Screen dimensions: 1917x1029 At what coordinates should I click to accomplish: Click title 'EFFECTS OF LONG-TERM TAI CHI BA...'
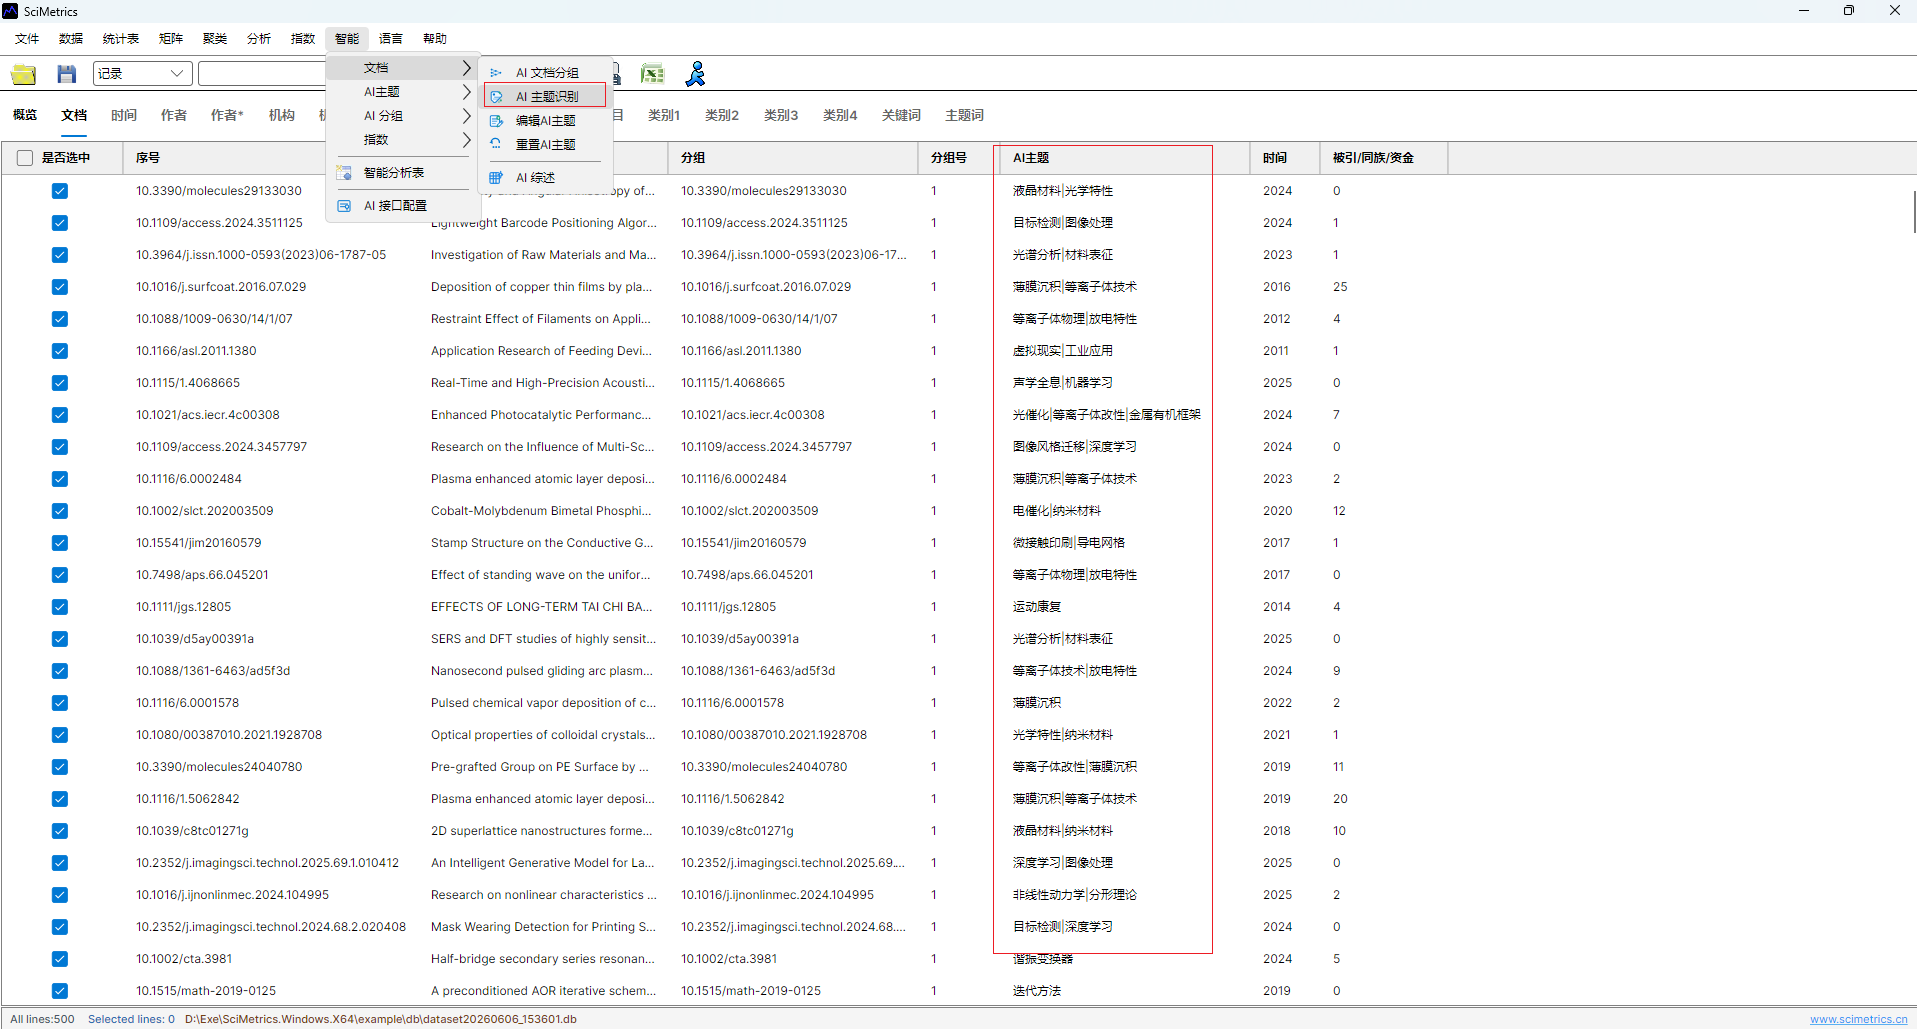(541, 607)
